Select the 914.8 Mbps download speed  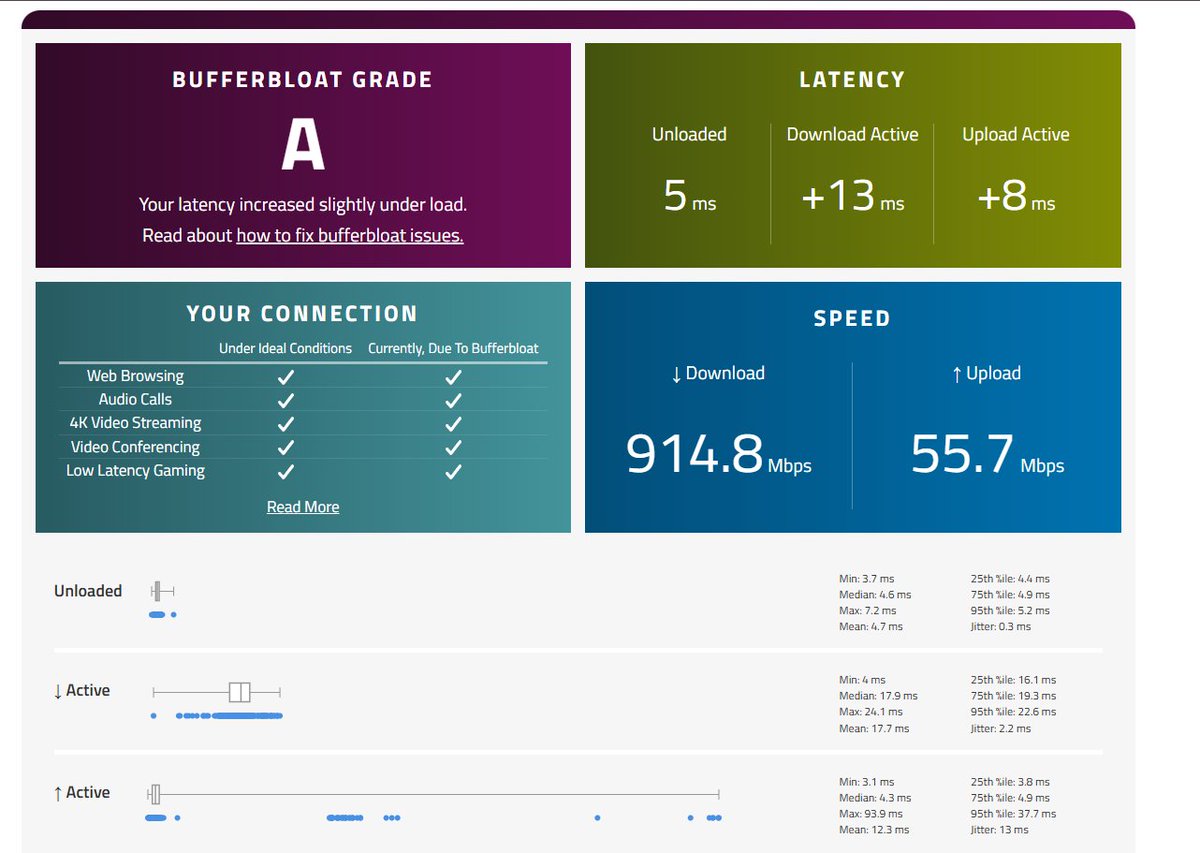click(x=718, y=453)
